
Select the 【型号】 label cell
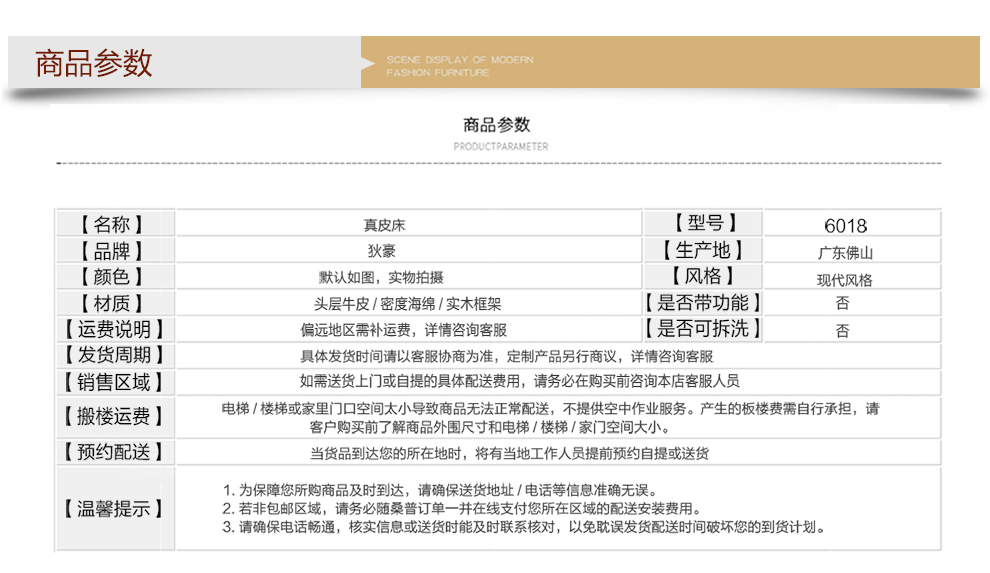tap(703, 223)
